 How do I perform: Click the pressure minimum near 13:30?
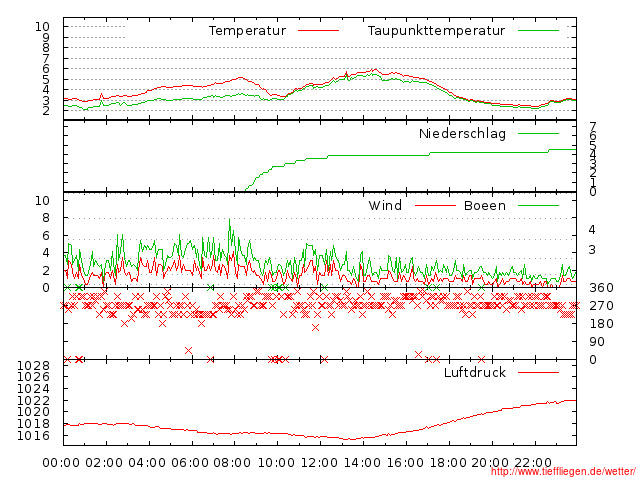[352, 440]
